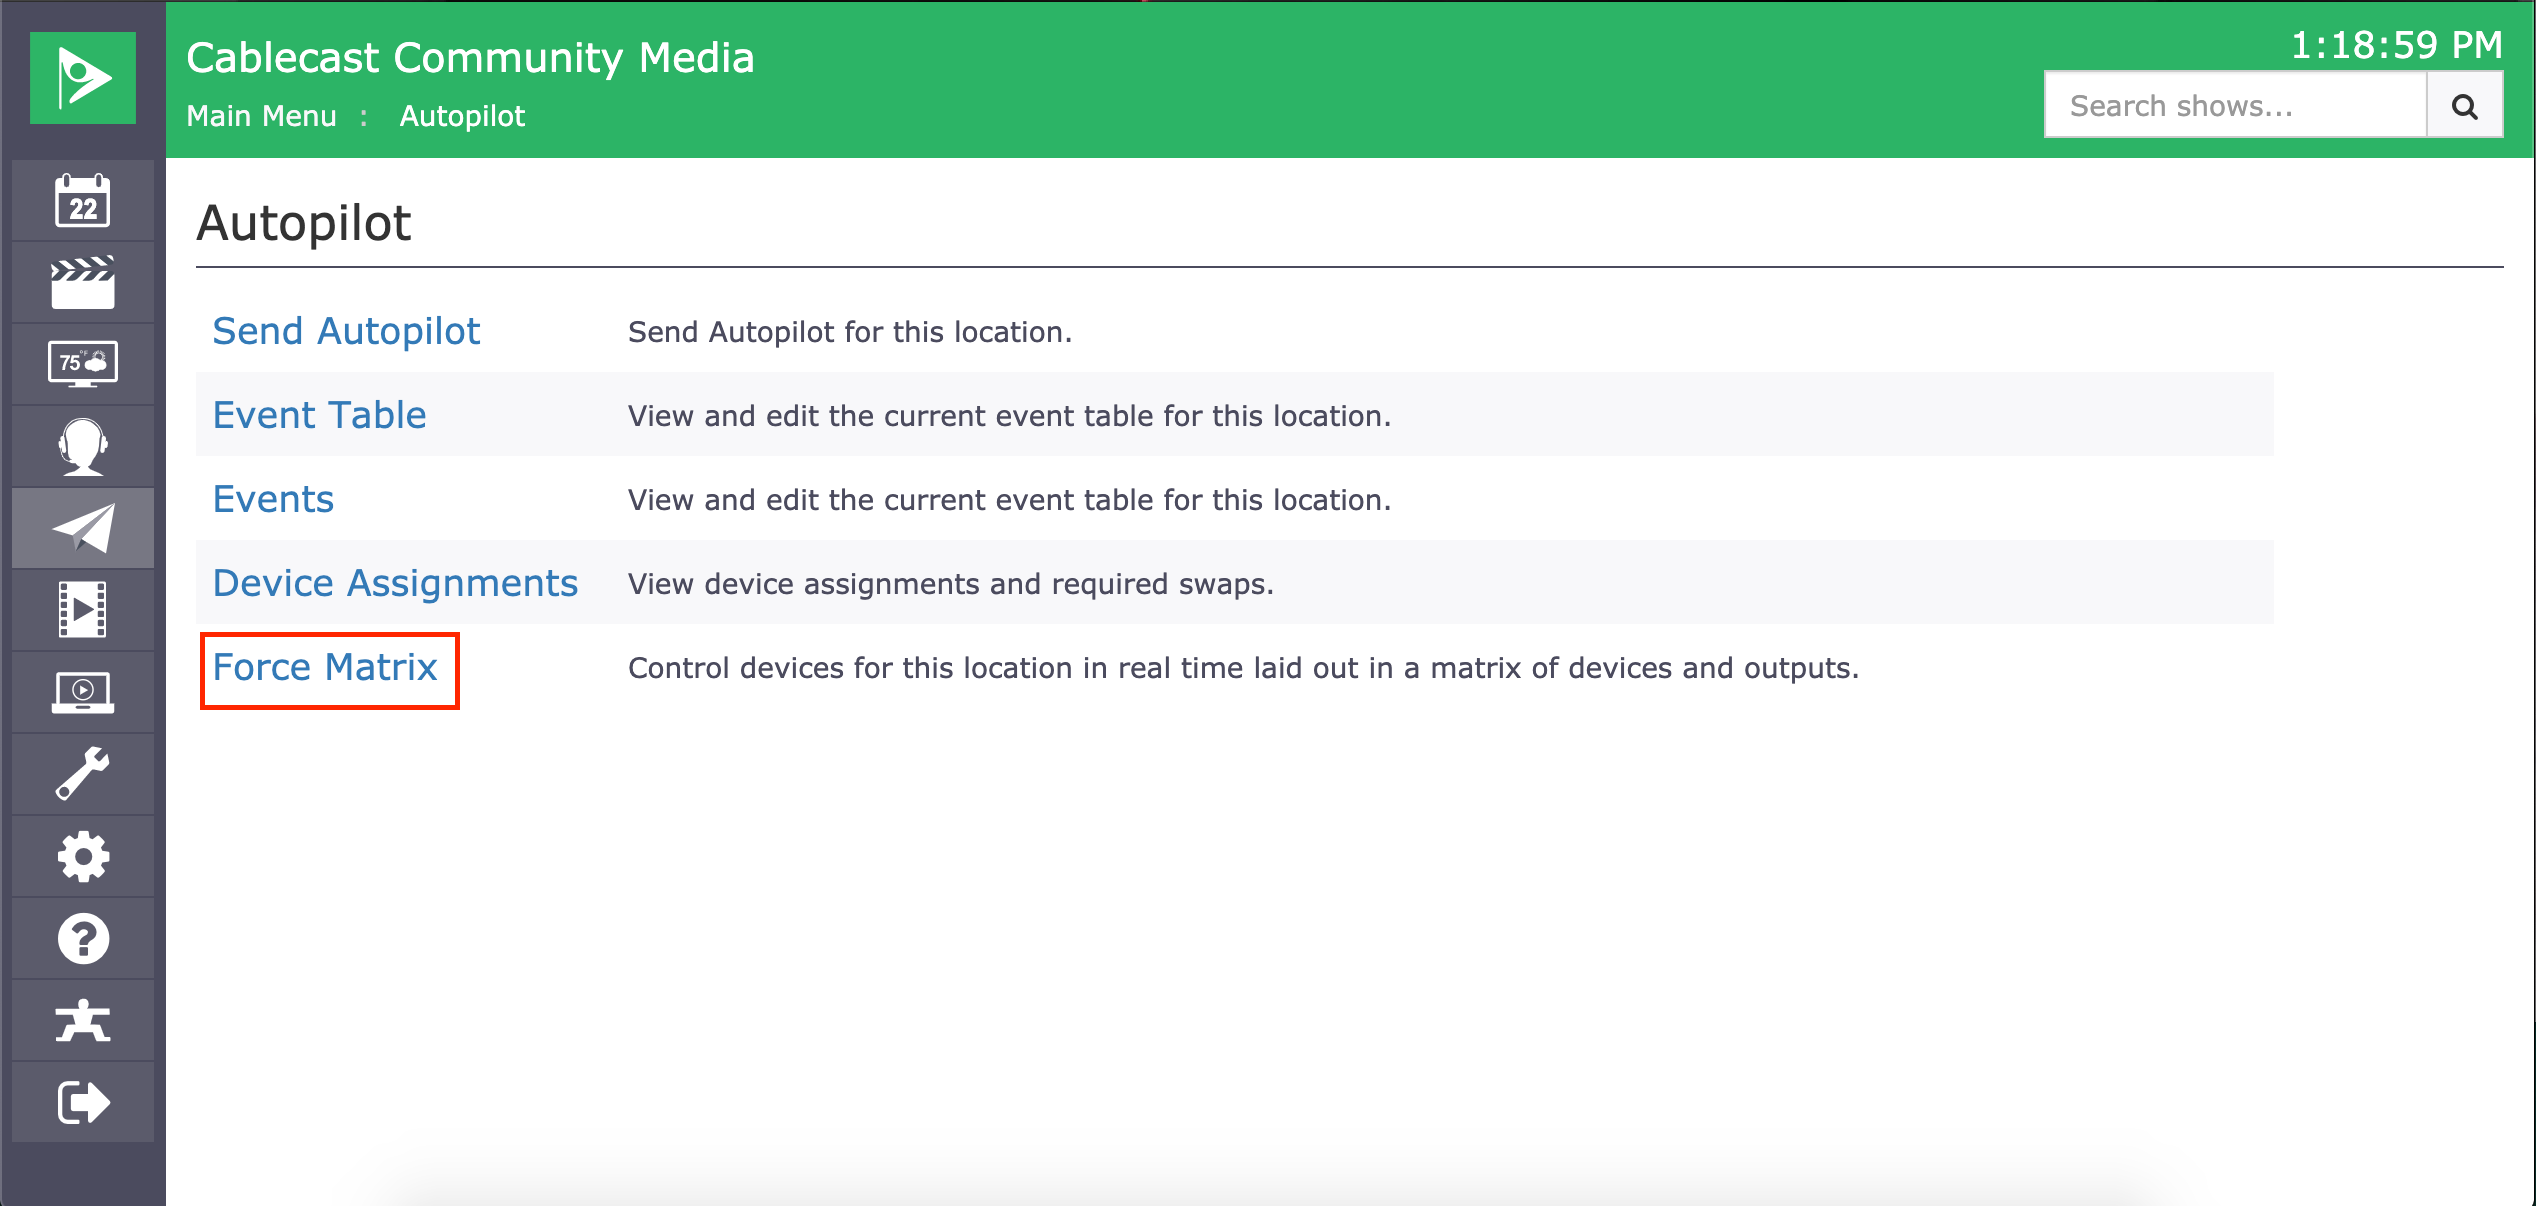
Task: Click the Force Matrix description text
Action: click(x=1243, y=668)
